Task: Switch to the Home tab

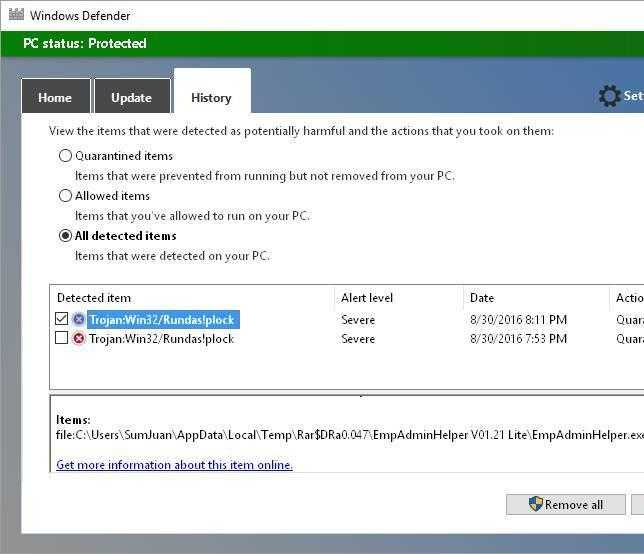Action: click(x=55, y=96)
